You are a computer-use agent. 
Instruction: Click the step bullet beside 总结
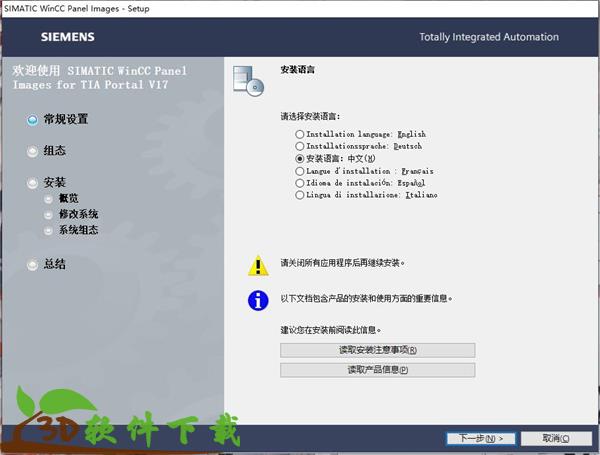tap(33, 265)
